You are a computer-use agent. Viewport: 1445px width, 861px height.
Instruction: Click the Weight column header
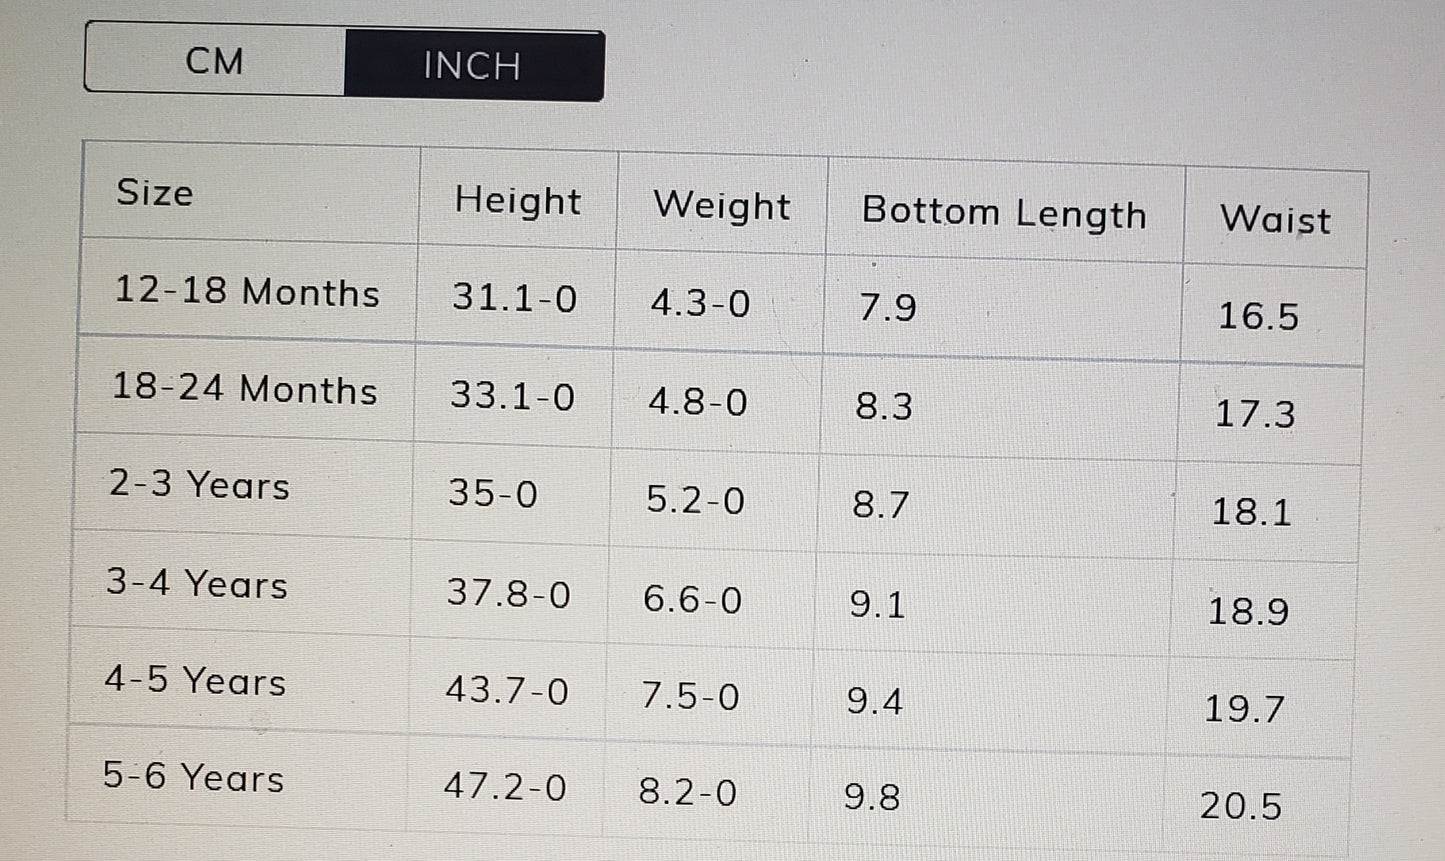(x=721, y=206)
